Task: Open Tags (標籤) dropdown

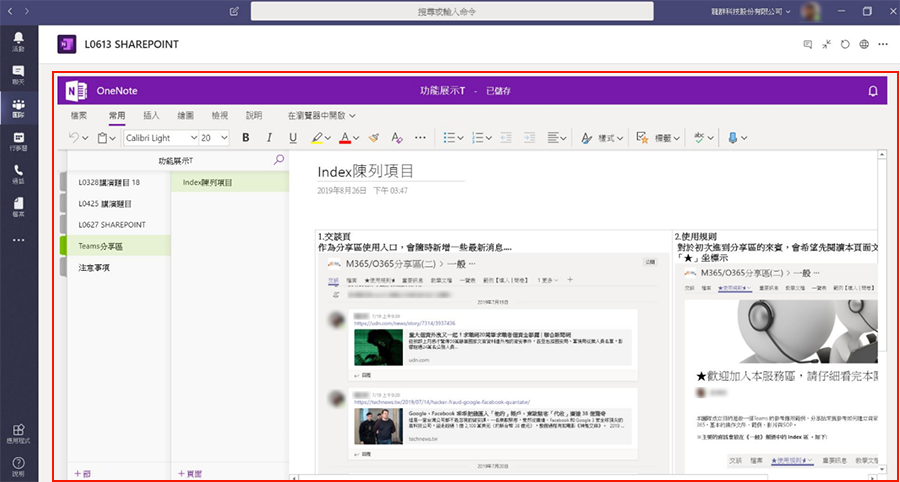Action: coord(658,138)
